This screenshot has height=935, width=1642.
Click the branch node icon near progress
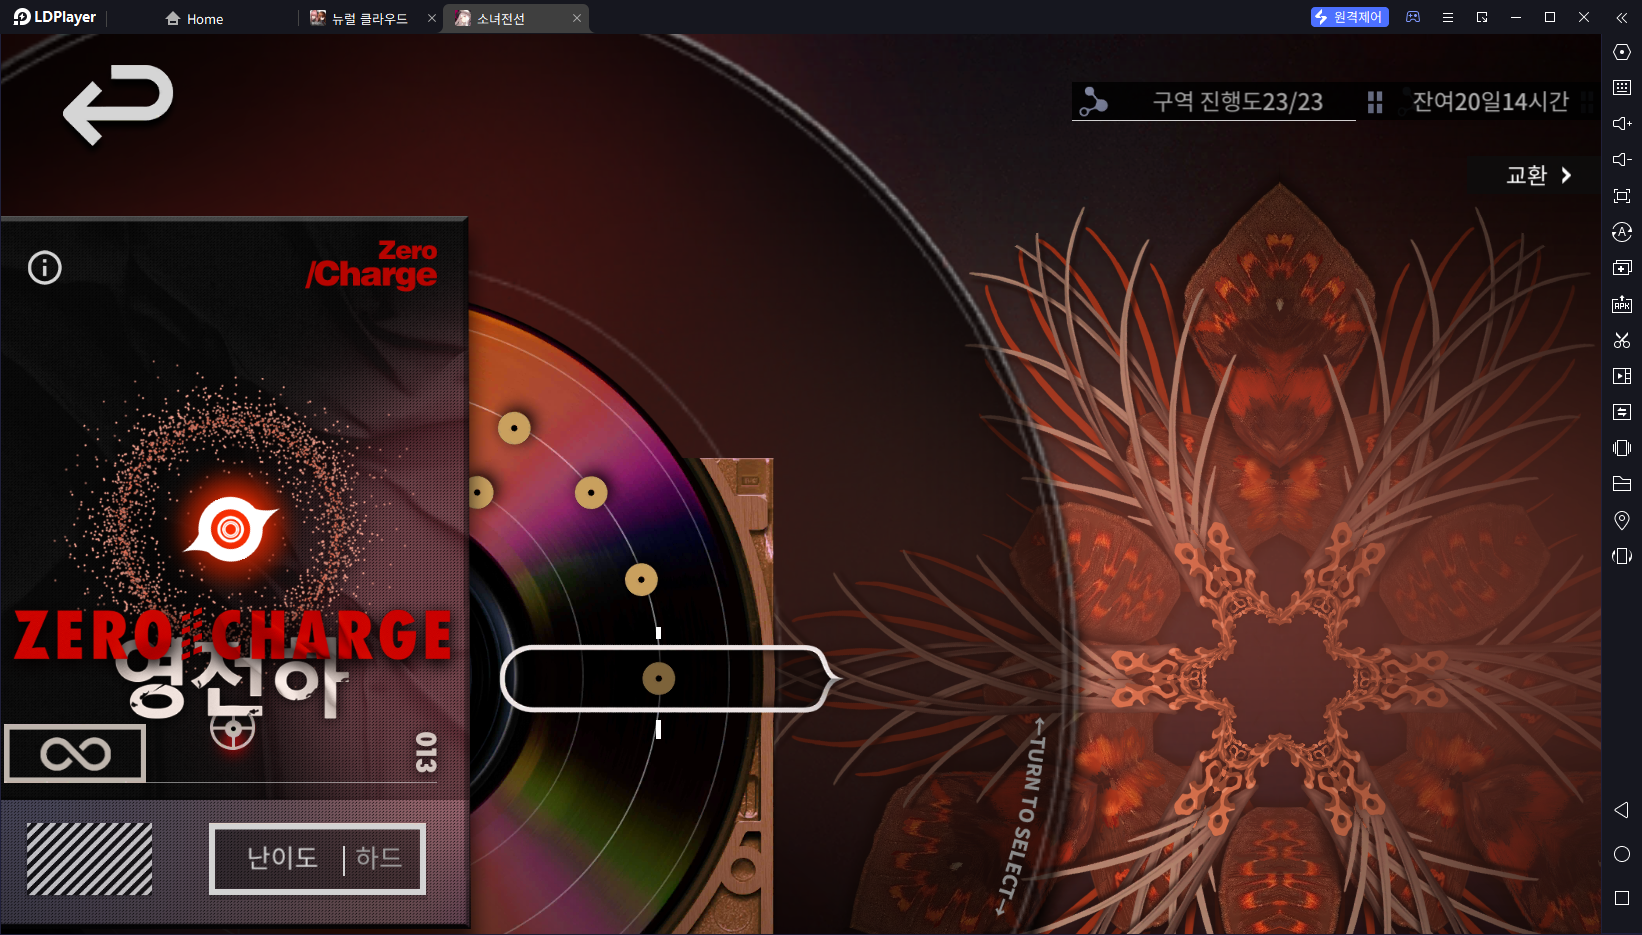1093,101
